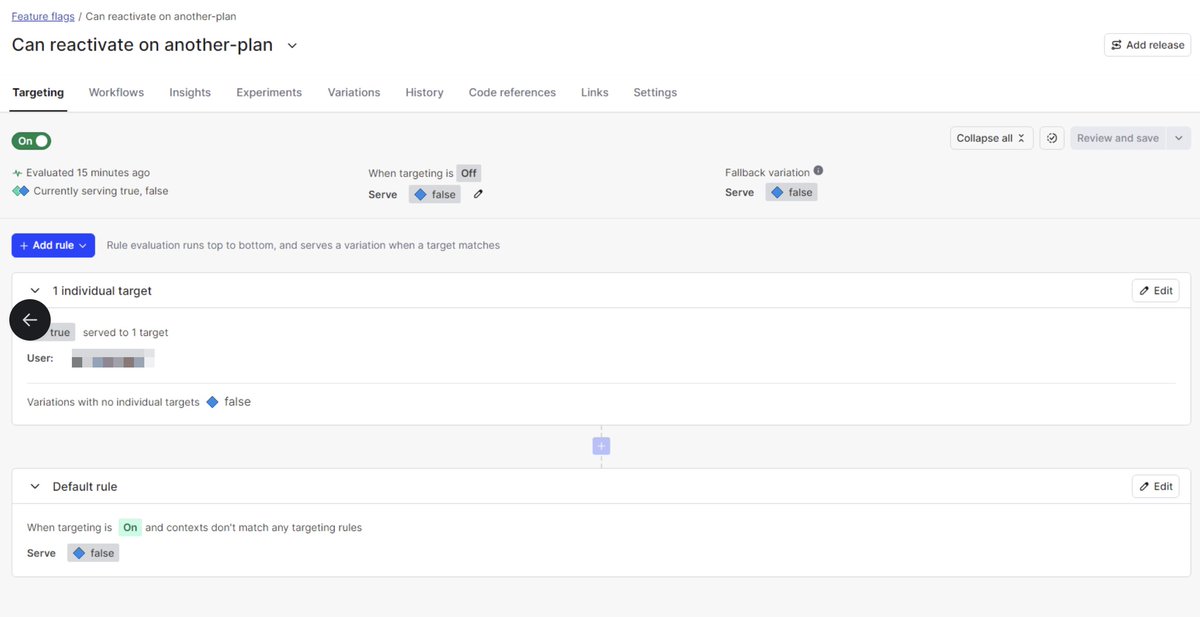
Task: Go to the Experiments tab
Action: pyautogui.click(x=269, y=92)
